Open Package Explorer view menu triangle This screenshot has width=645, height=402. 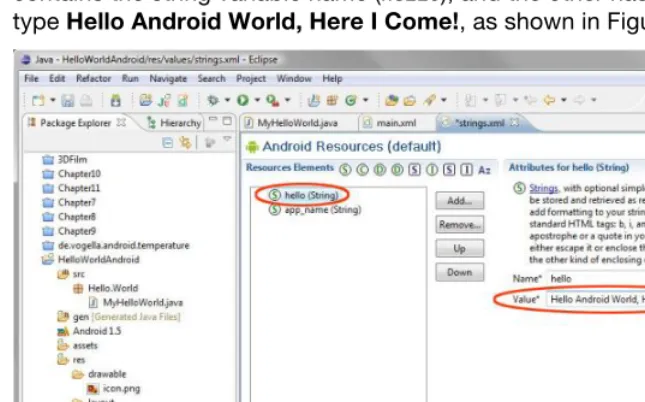pyautogui.click(x=227, y=140)
